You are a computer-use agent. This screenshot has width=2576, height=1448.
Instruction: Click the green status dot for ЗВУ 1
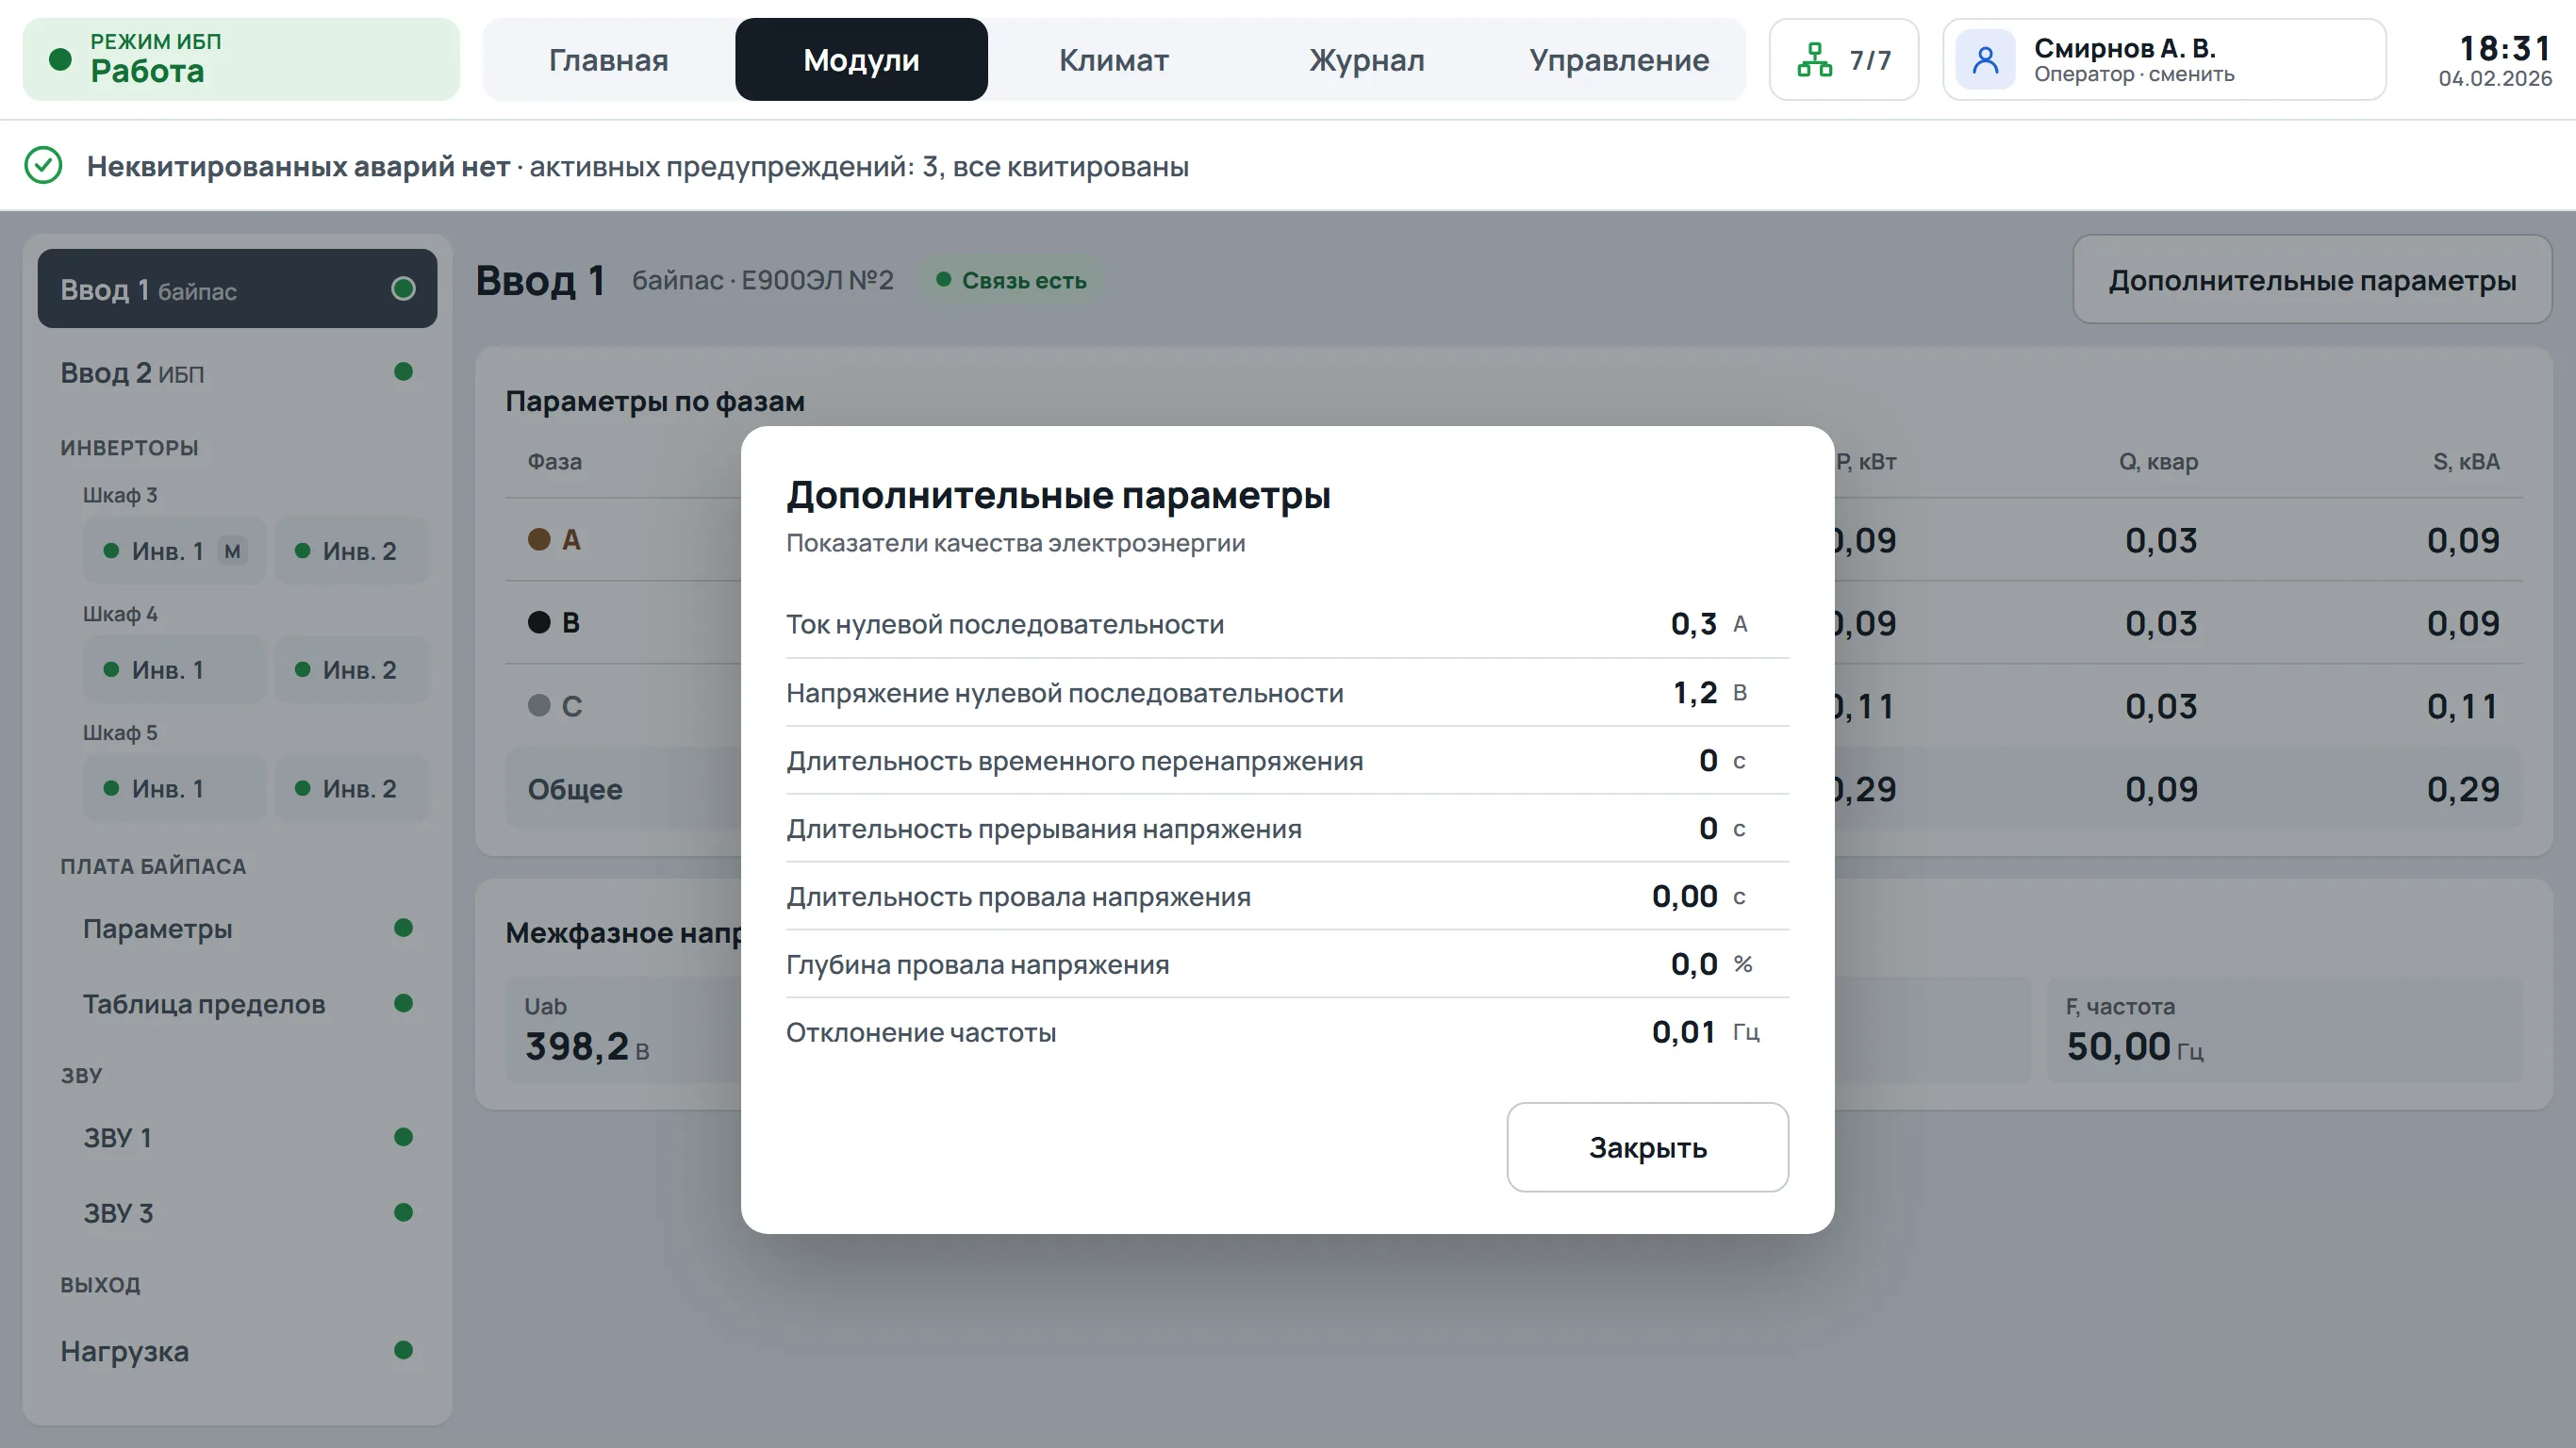[x=403, y=1137]
